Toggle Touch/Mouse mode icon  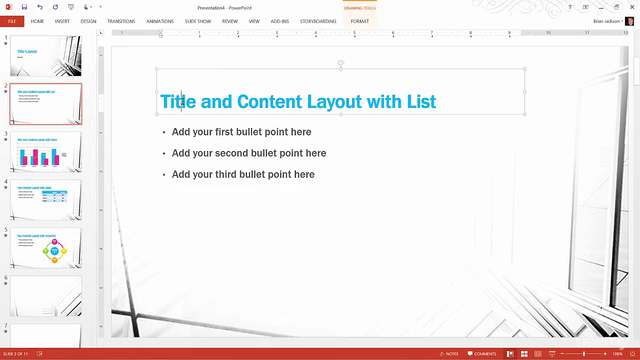[x=87, y=7]
